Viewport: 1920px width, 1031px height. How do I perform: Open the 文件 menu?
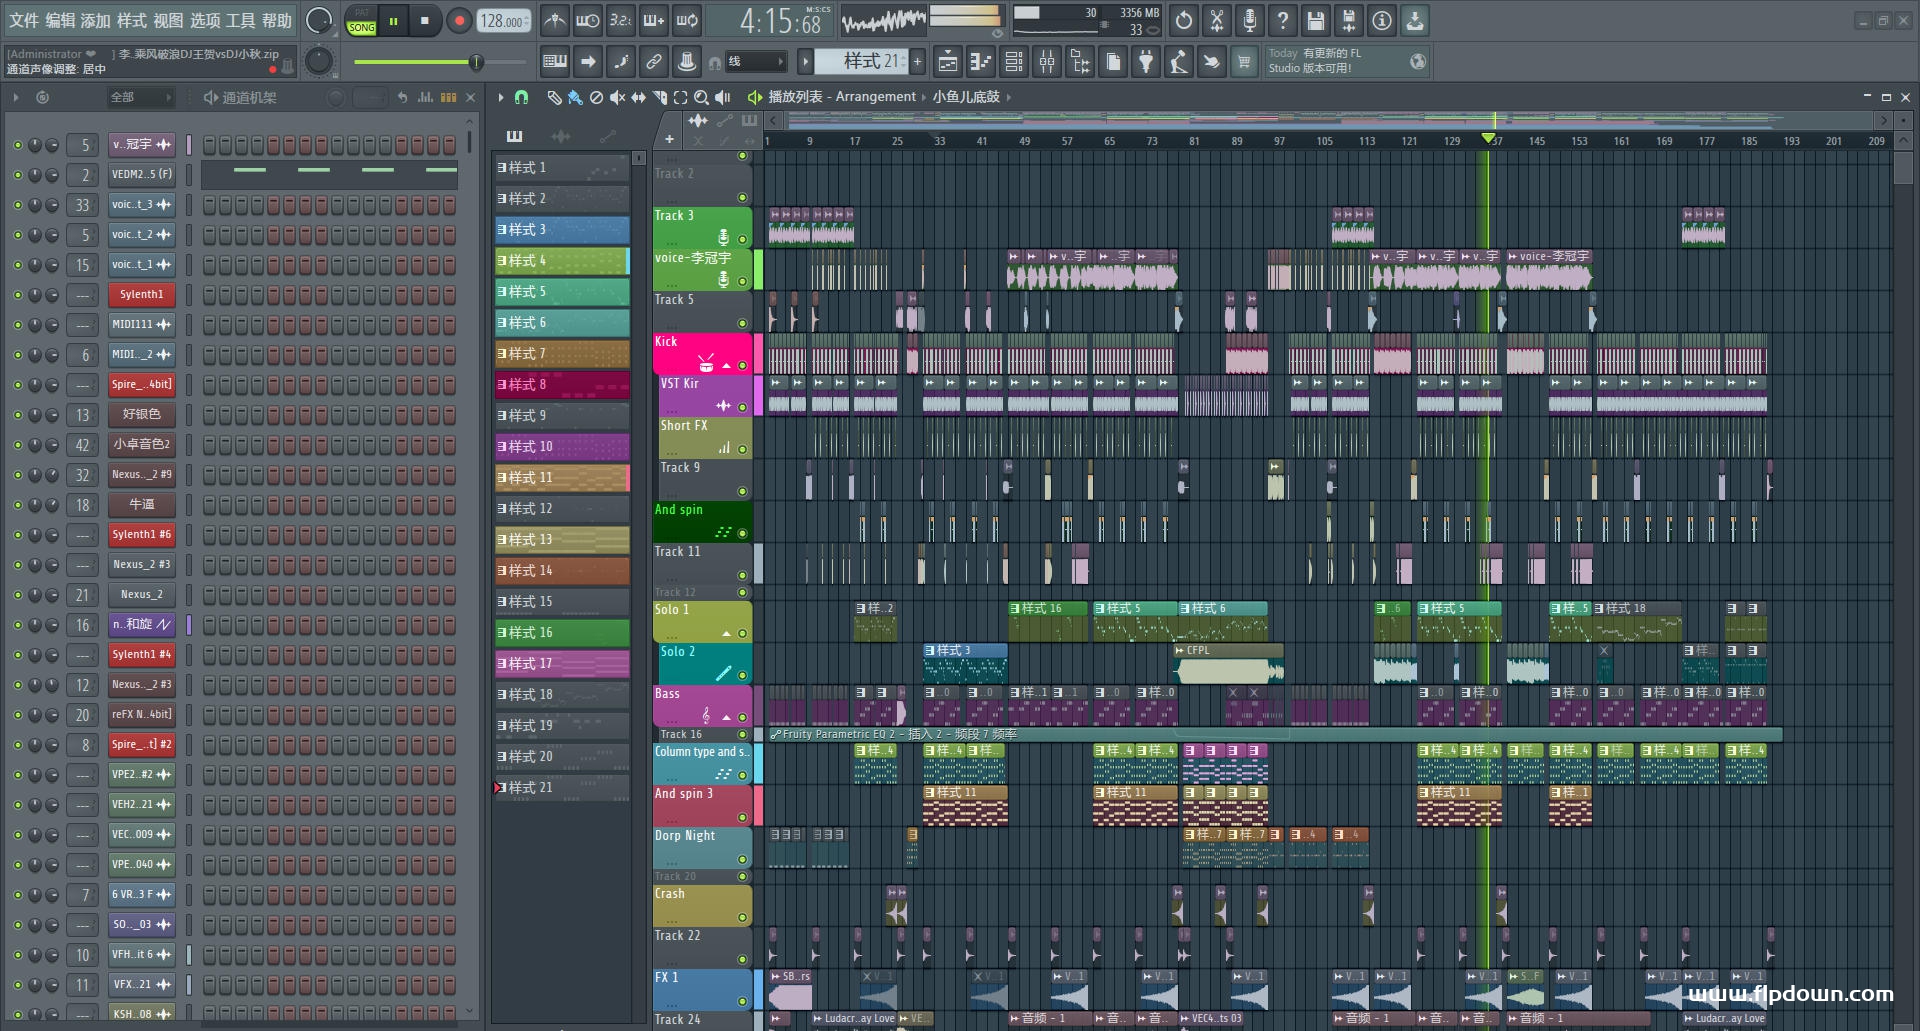pos(24,21)
